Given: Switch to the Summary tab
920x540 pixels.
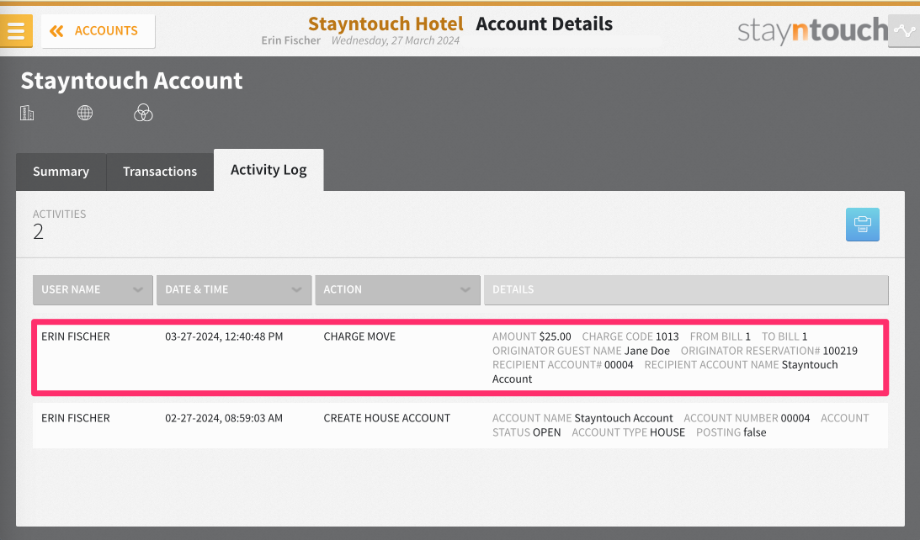Looking at the screenshot, I should (x=61, y=172).
